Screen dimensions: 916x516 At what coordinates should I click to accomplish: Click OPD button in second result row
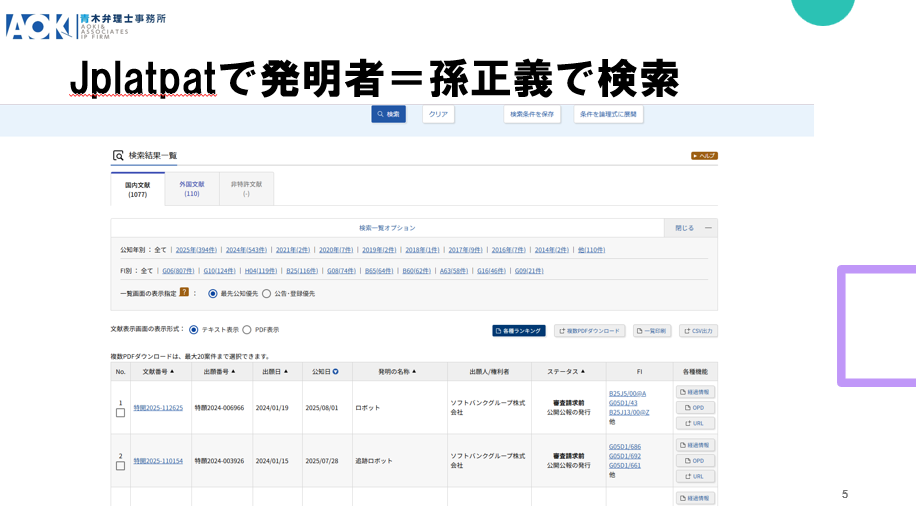coord(696,461)
